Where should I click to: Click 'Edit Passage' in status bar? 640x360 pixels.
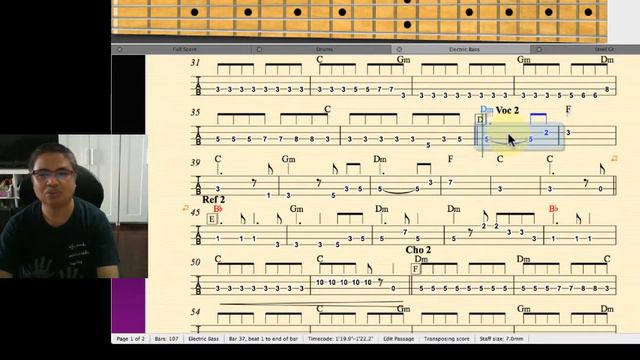click(398, 339)
